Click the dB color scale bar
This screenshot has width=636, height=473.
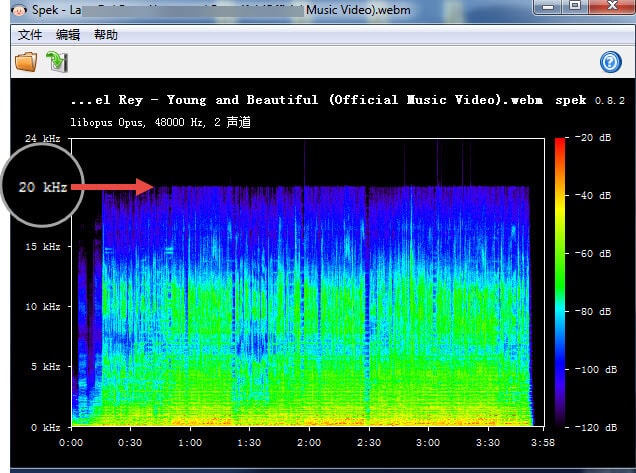click(560, 280)
